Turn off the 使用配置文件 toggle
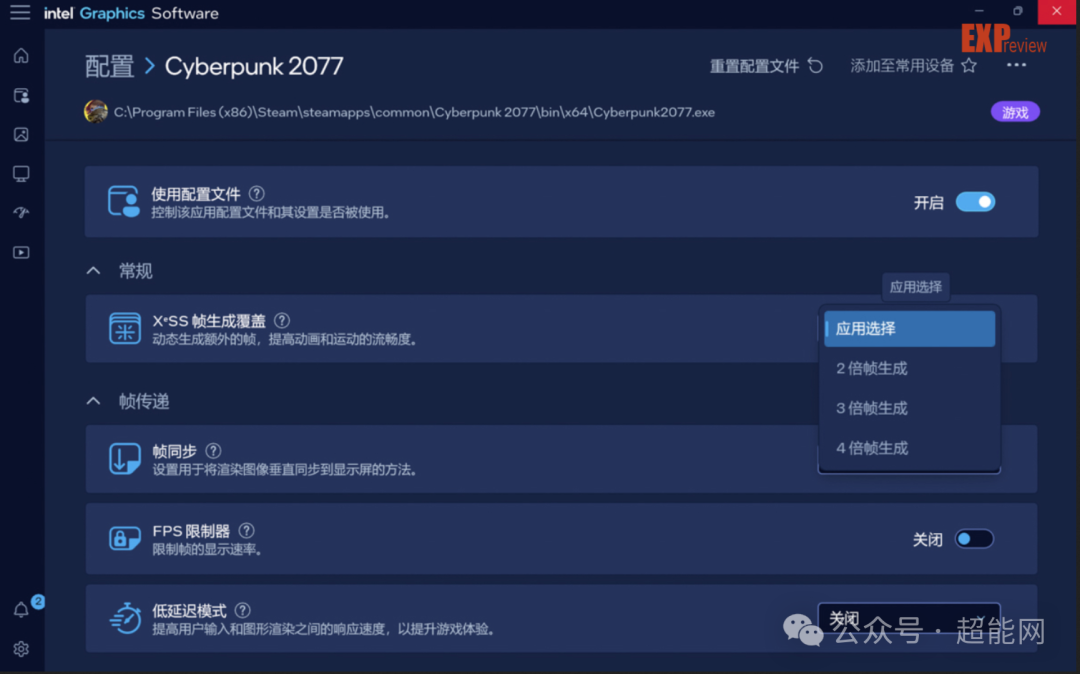Image resolution: width=1080 pixels, height=674 pixels. (x=975, y=202)
